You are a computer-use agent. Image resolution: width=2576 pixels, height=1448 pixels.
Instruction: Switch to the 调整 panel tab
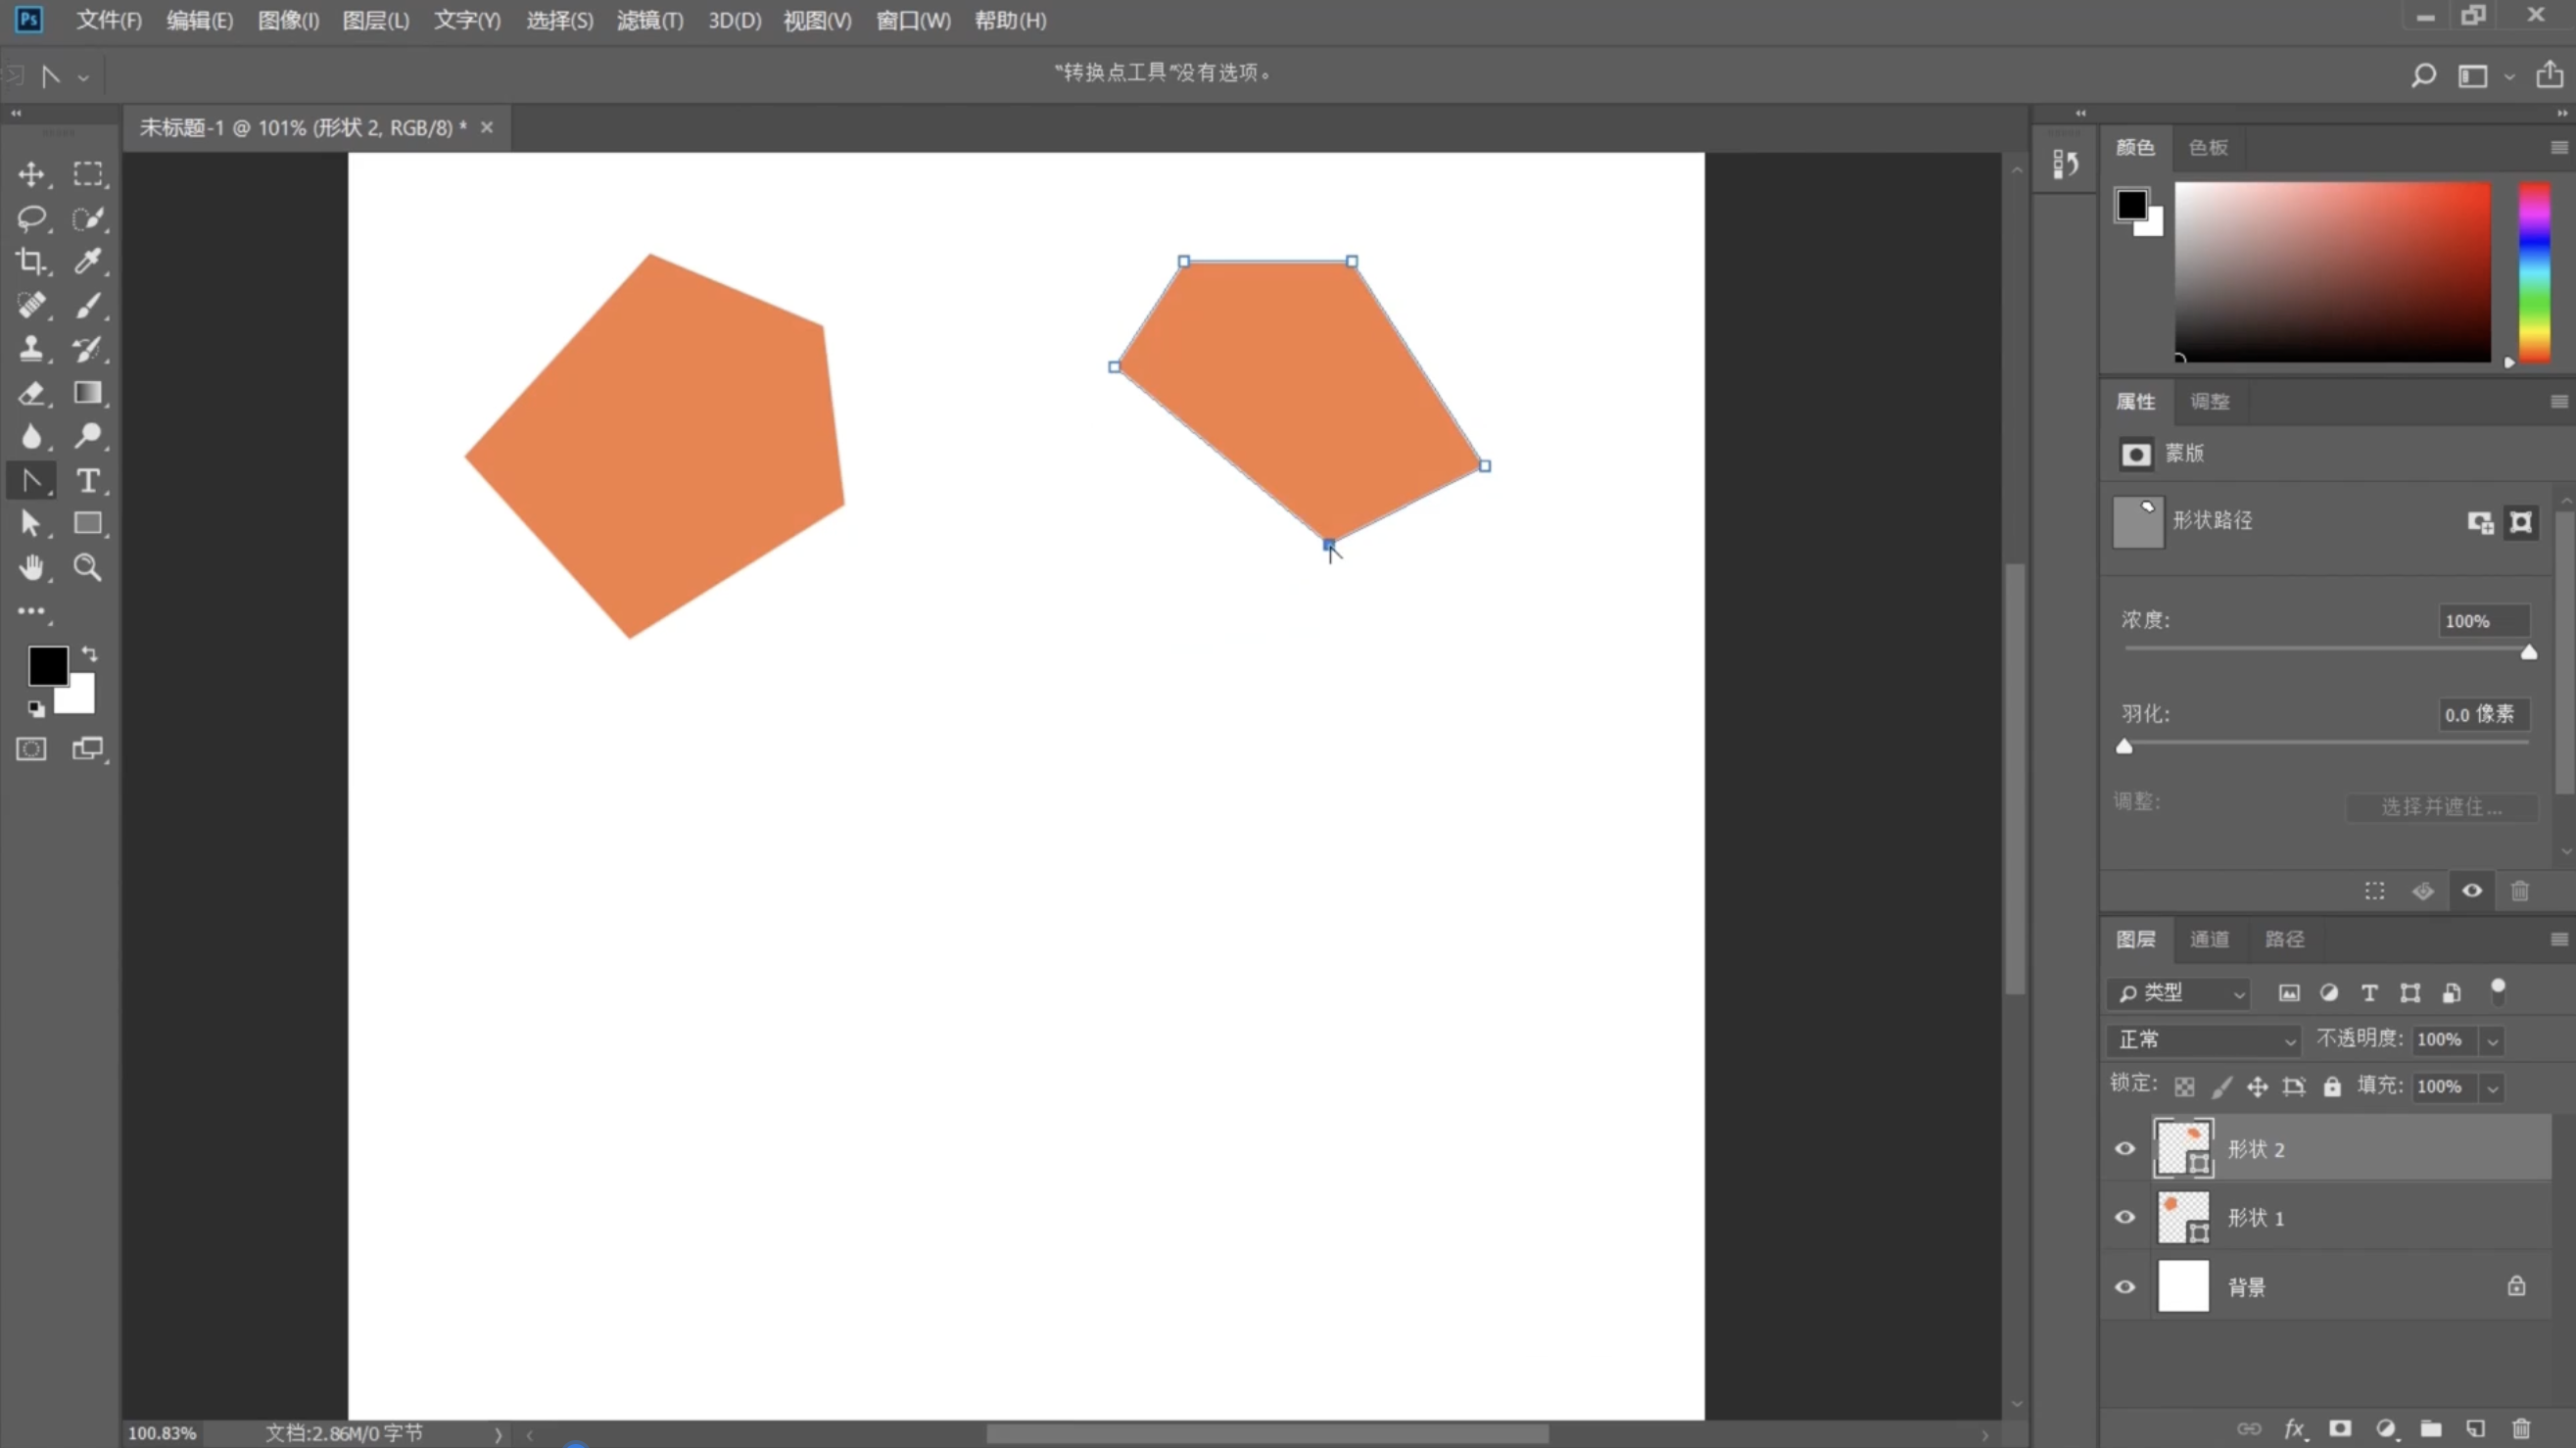pos(2209,401)
